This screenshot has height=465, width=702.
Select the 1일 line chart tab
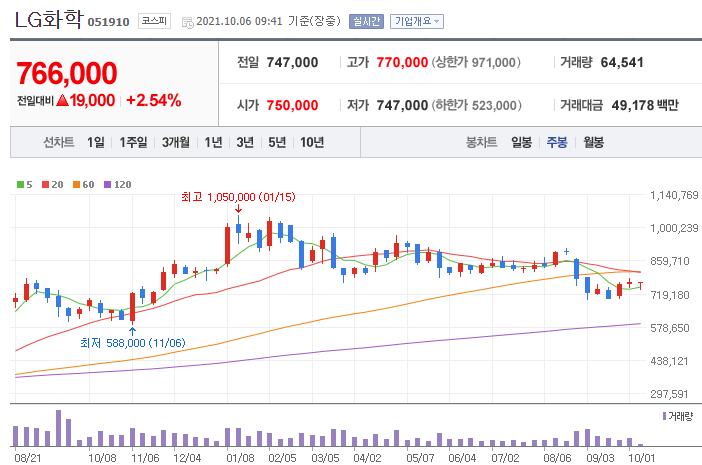pyautogui.click(x=96, y=142)
